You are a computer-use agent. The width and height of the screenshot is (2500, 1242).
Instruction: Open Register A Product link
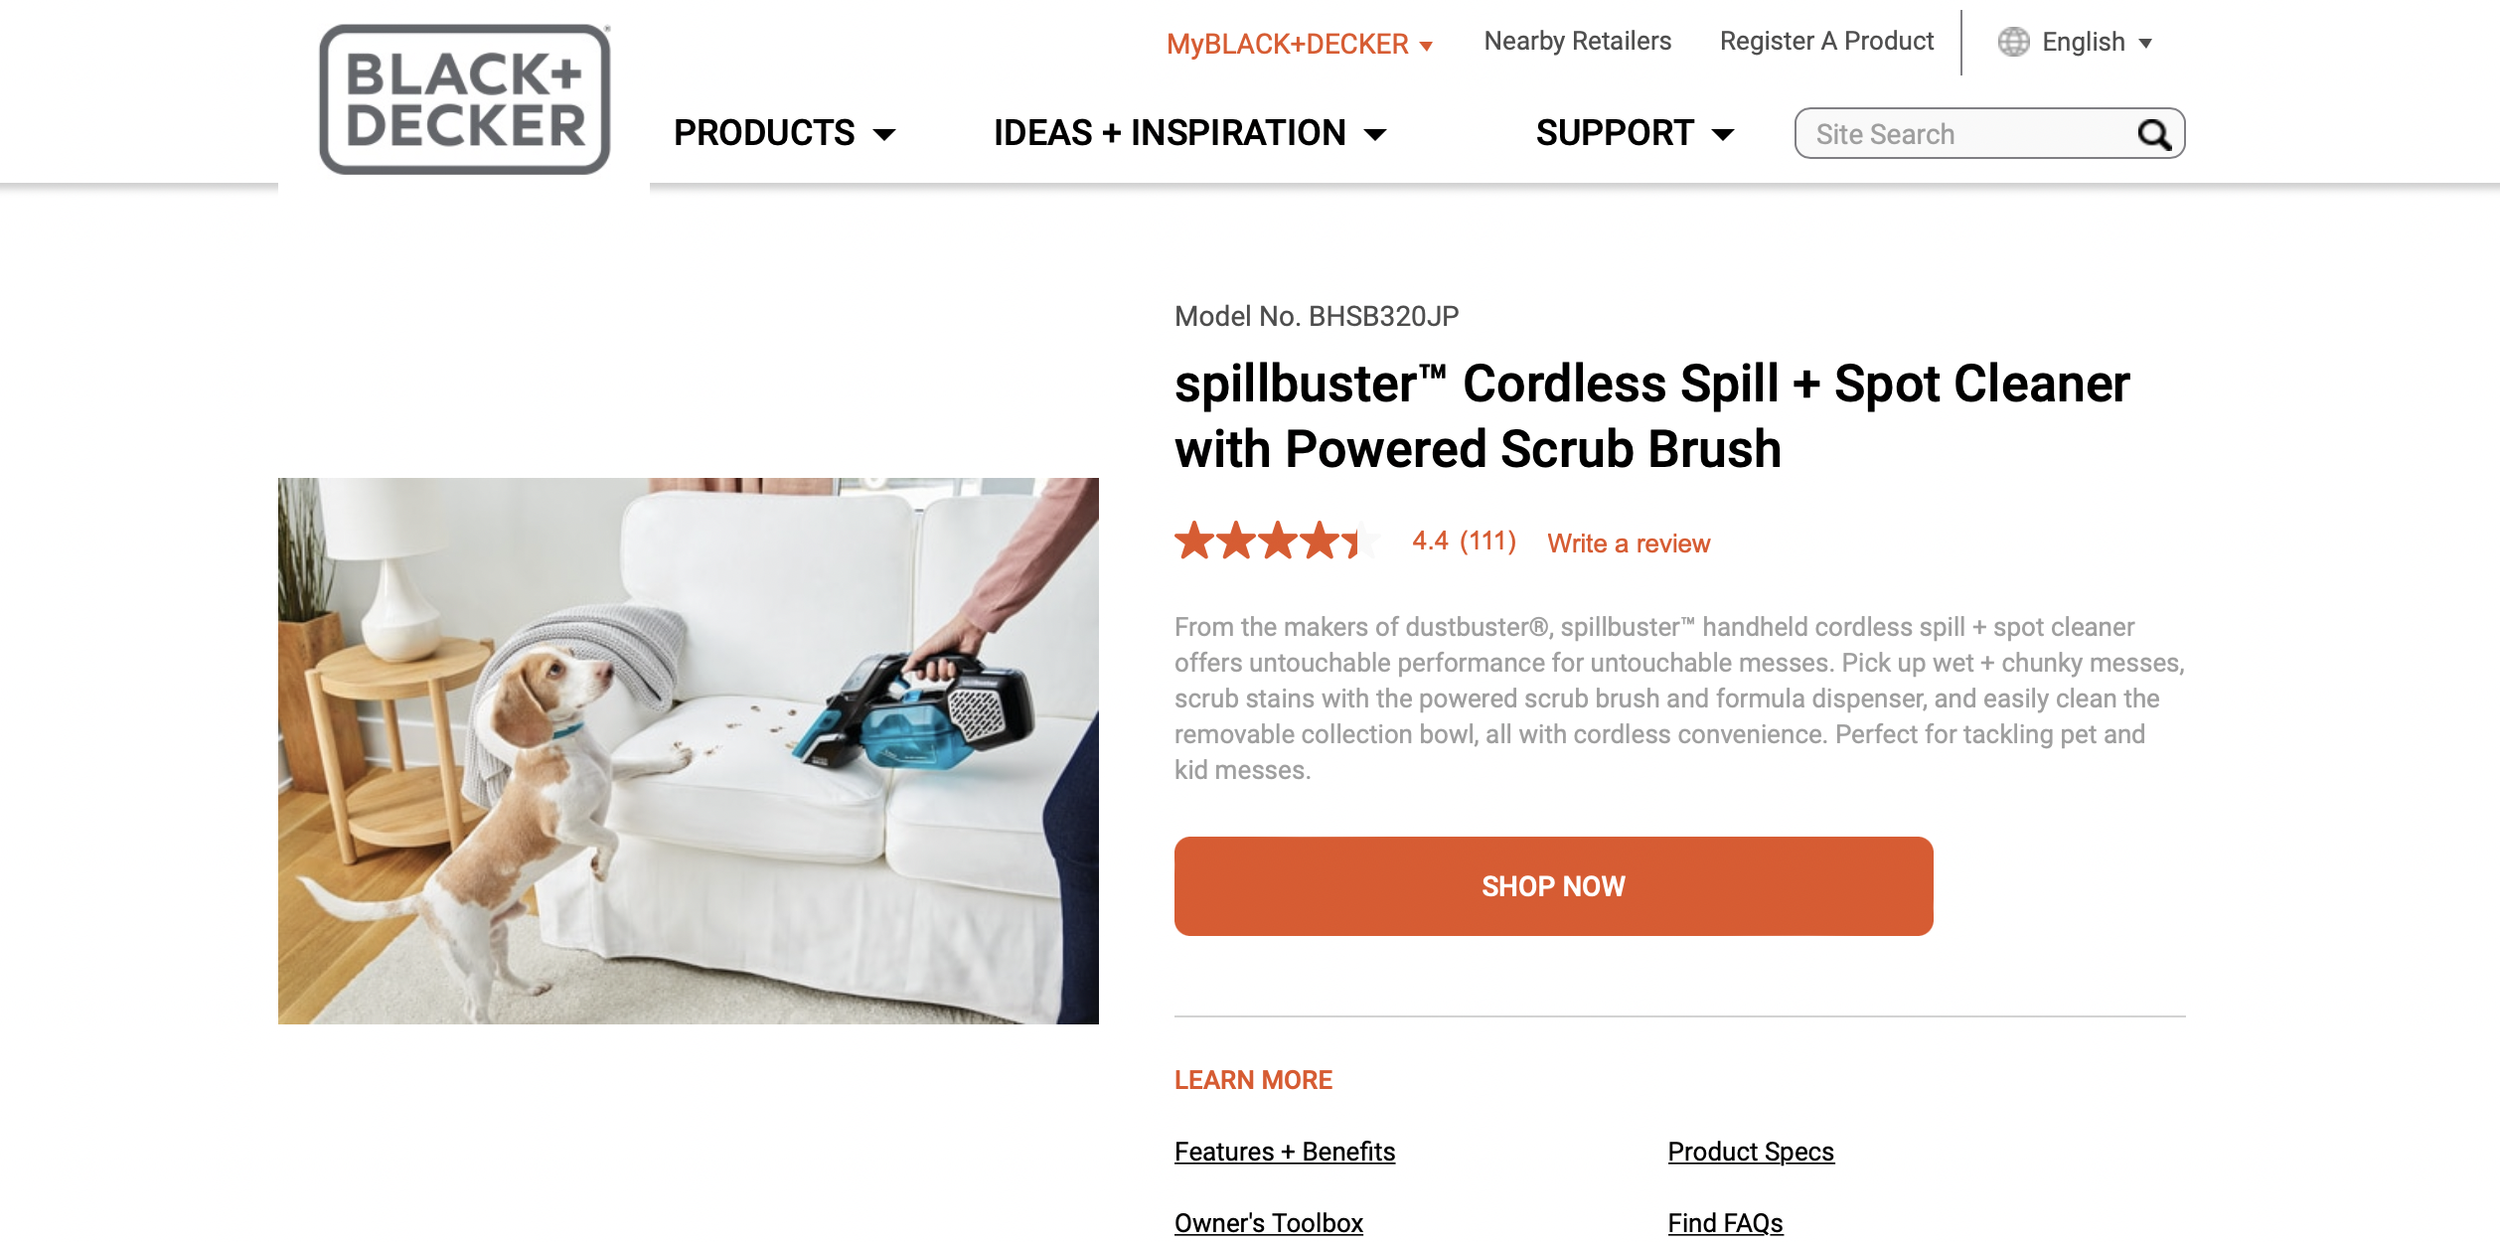point(1826,41)
